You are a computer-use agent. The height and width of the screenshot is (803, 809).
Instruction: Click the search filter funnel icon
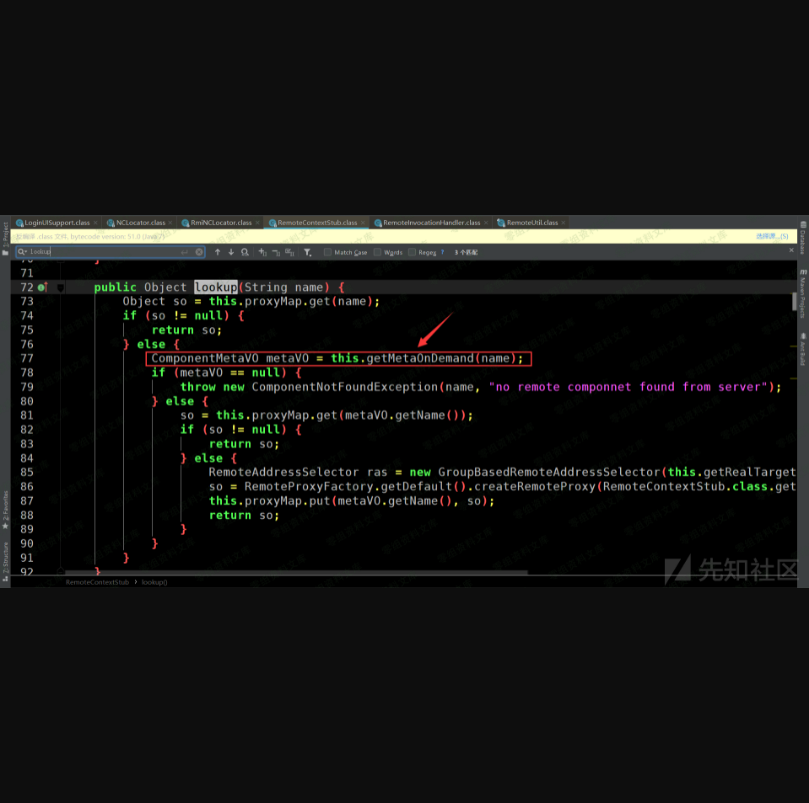click(307, 253)
